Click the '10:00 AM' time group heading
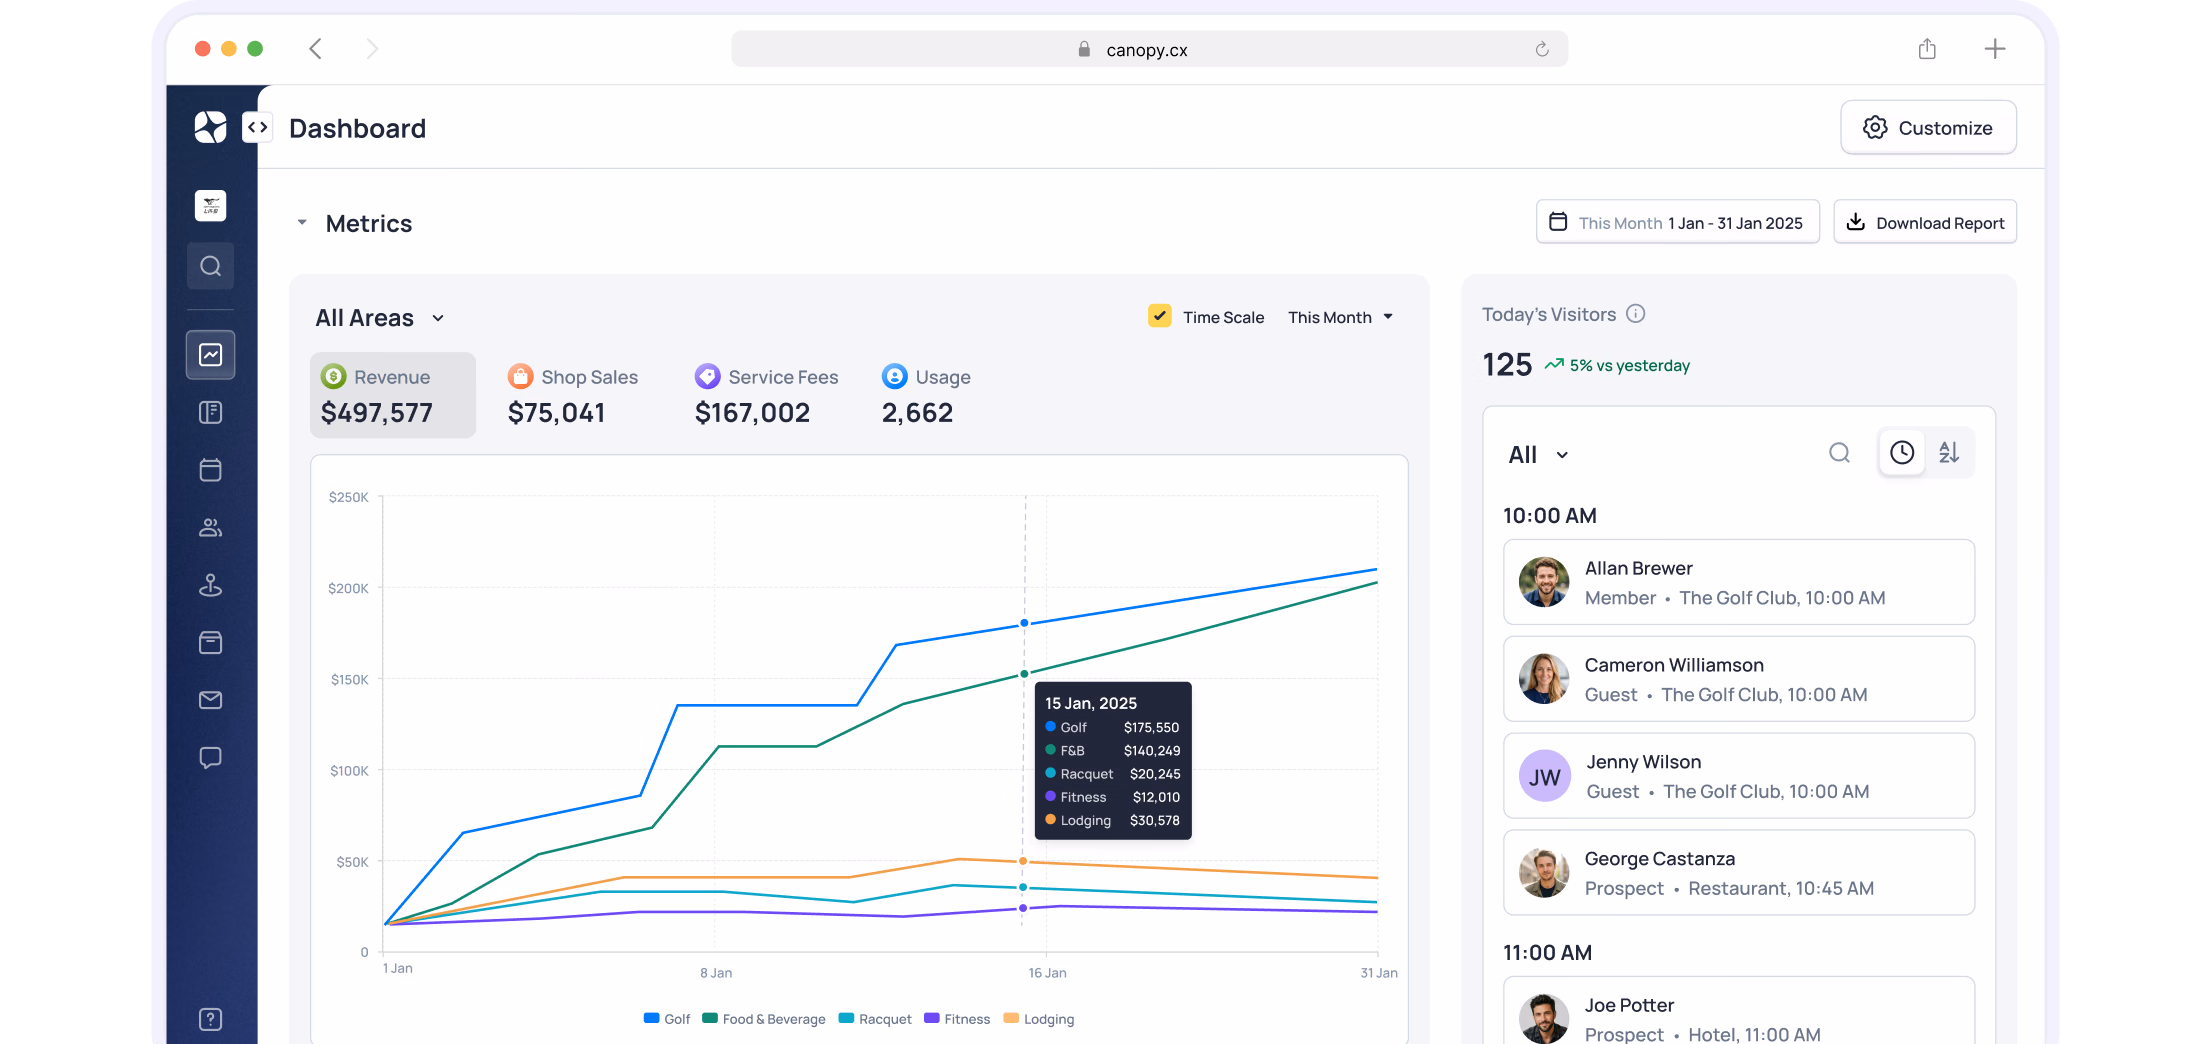This screenshot has height=1044, width=2211. [1550, 516]
